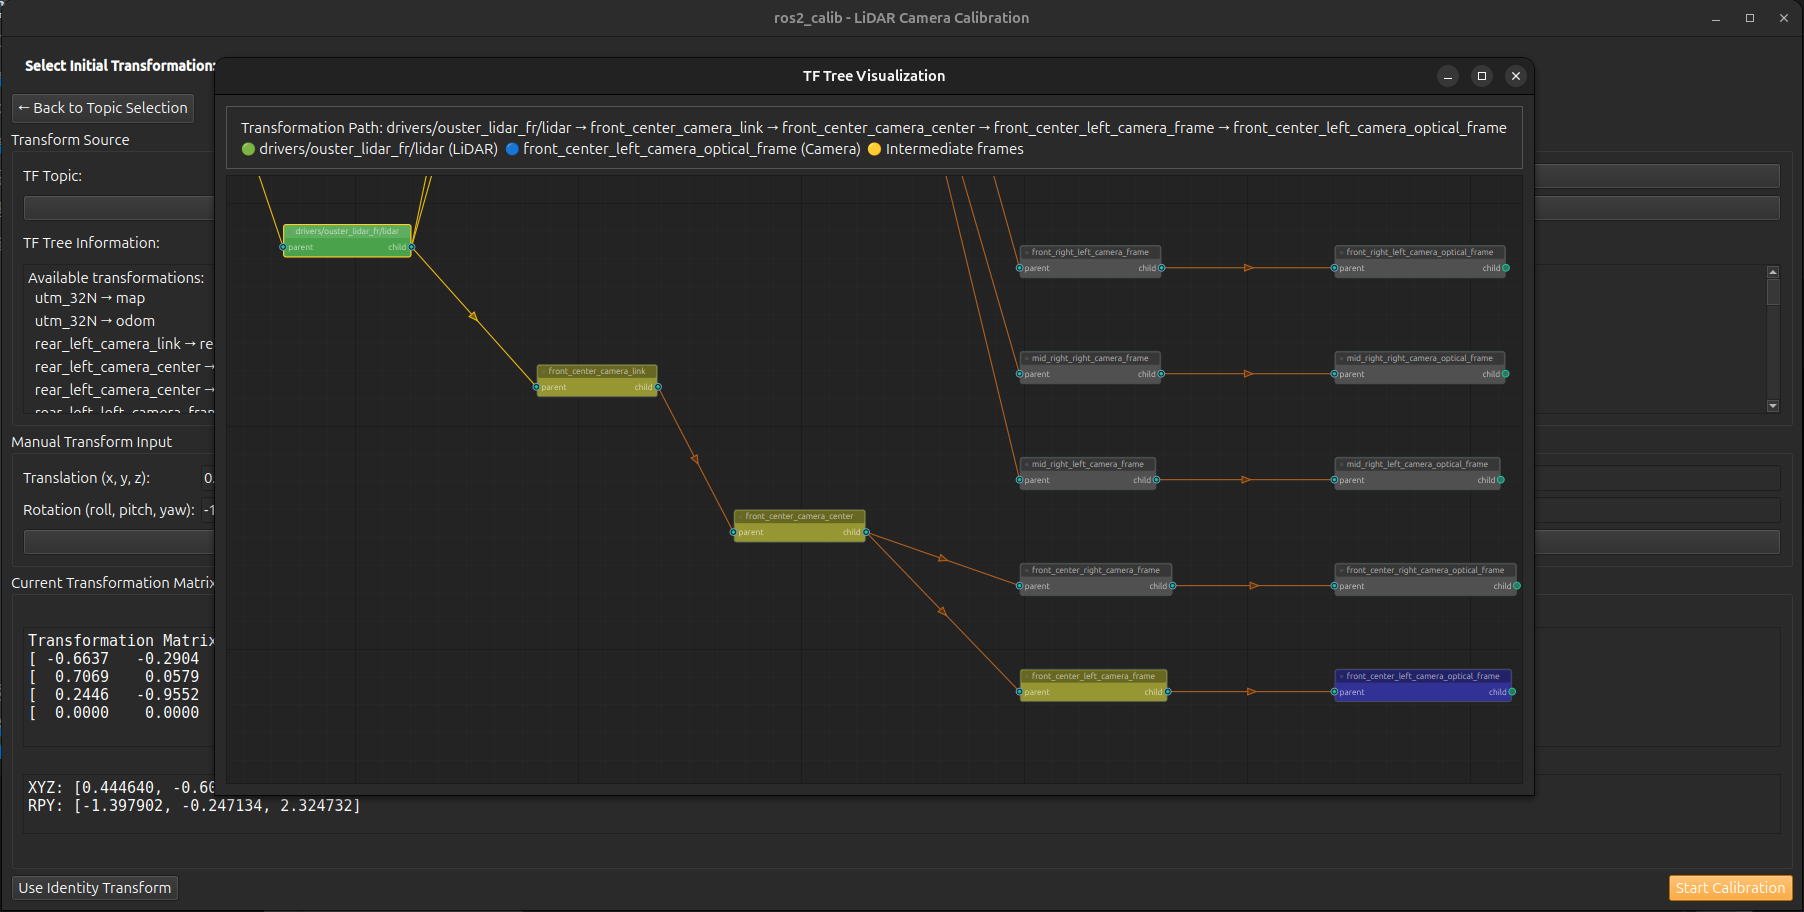Select 'utm_32N → odom' transformation entry
The image size is (1804, 912).
(x=95, y=321)
